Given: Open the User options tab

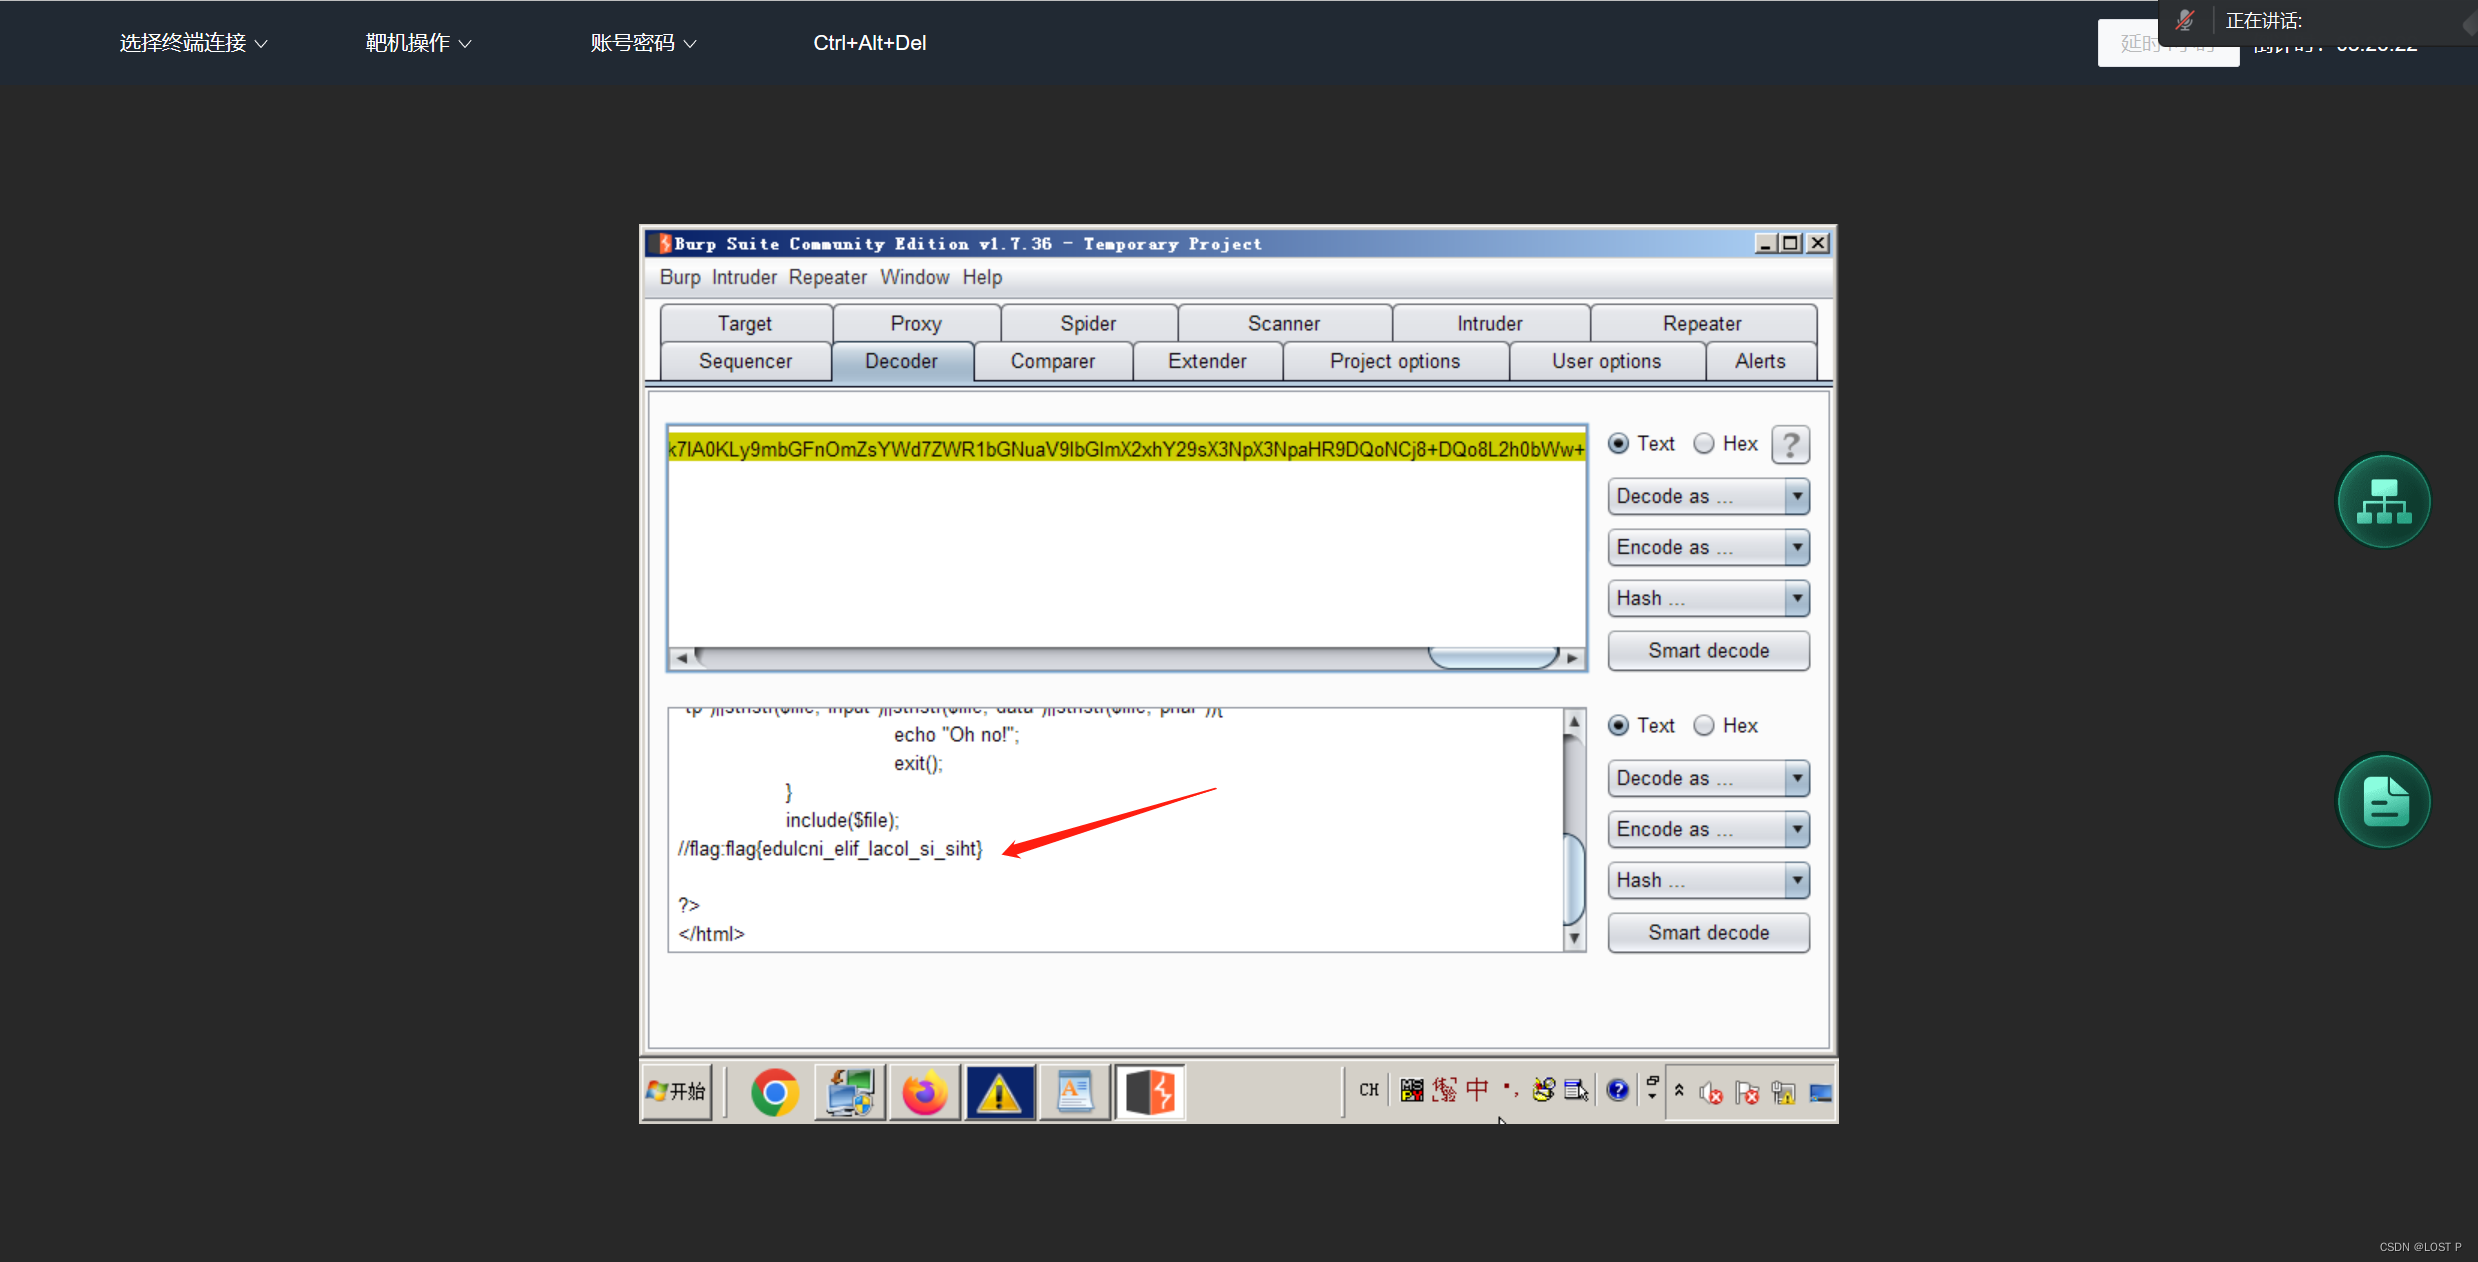Looking at the screenshot, I should (x=1606, y=361).
